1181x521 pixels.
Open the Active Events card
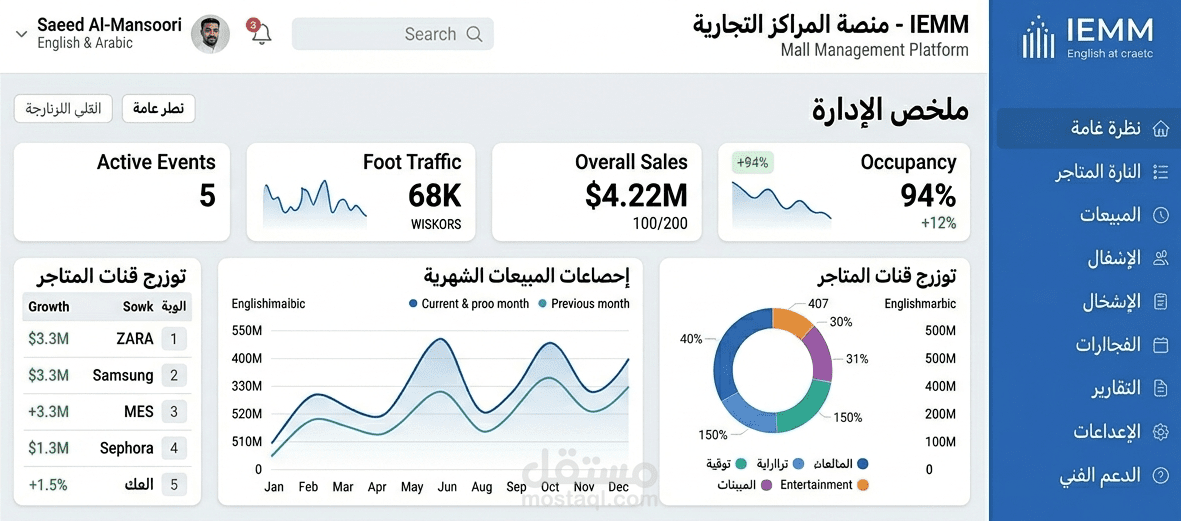[x=122, y=192]
